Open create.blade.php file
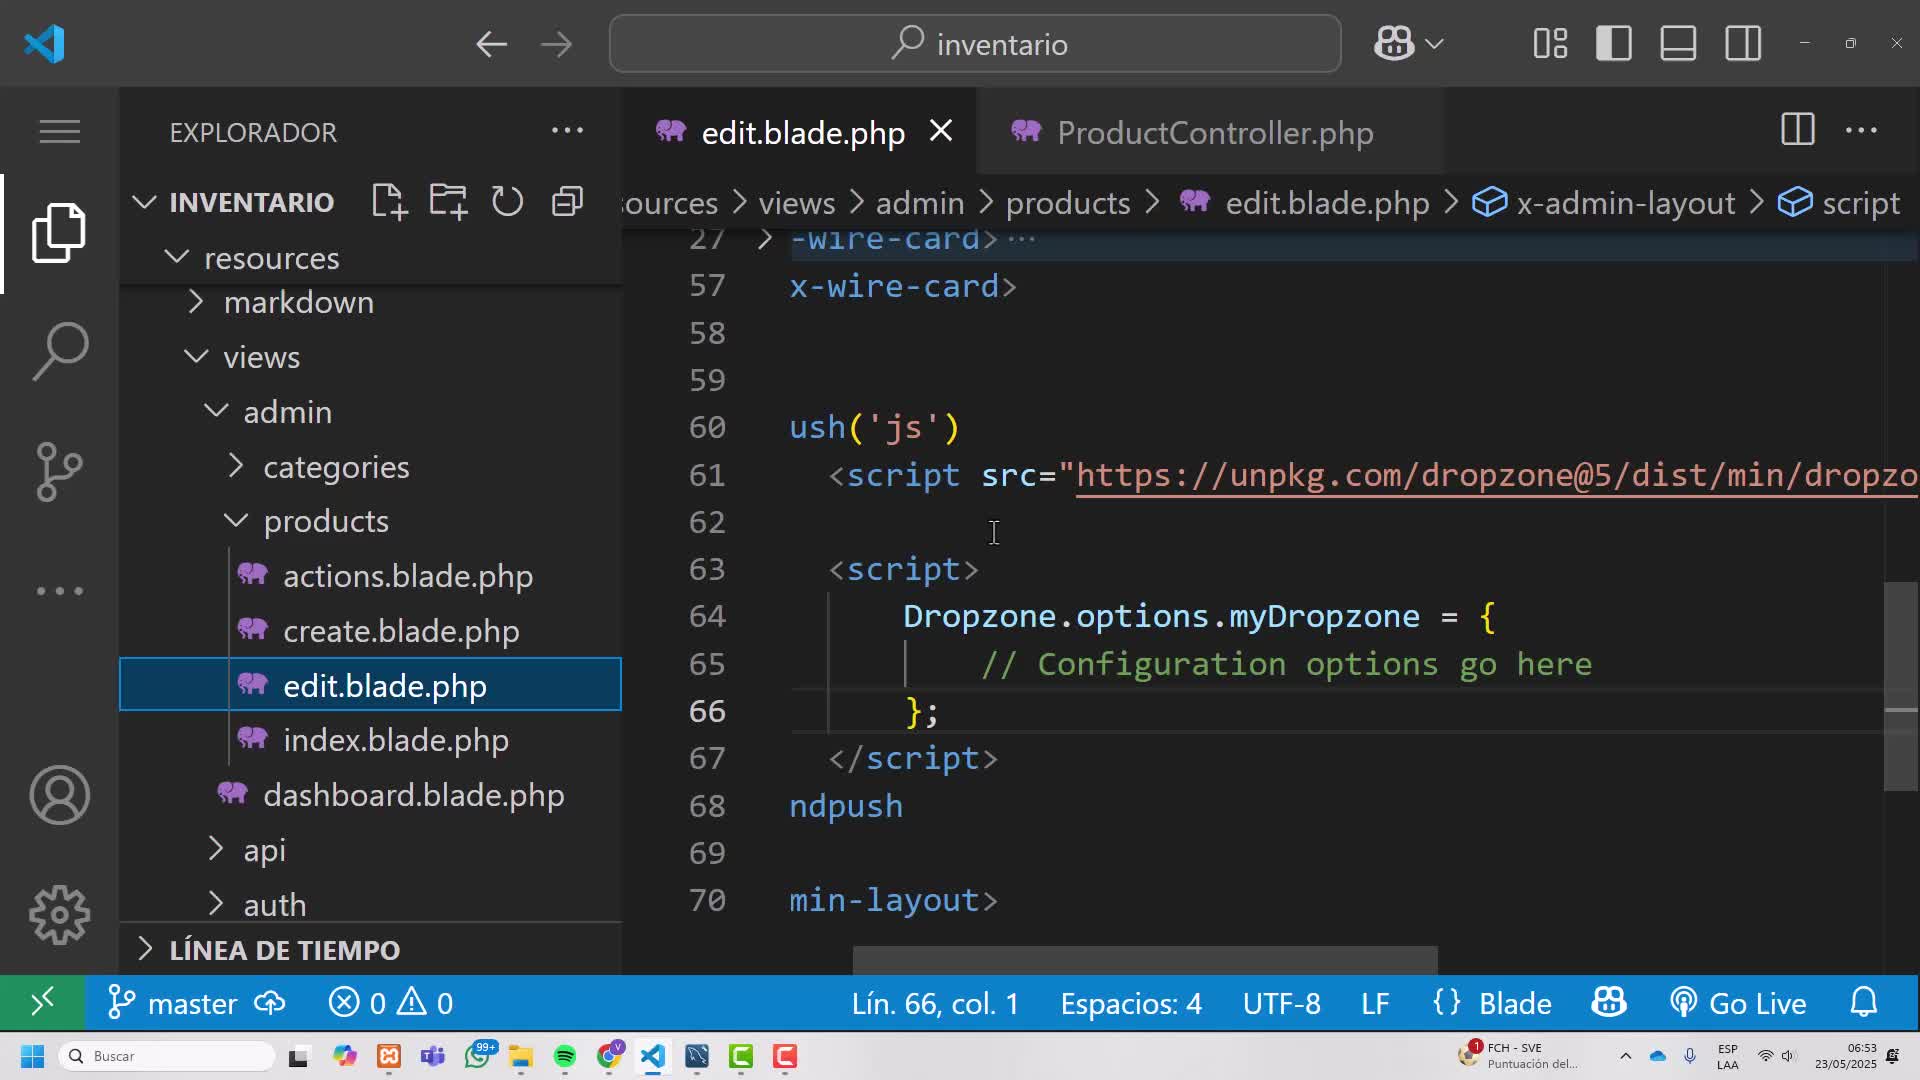The image size is (1920, 1080). pos(400,631)
